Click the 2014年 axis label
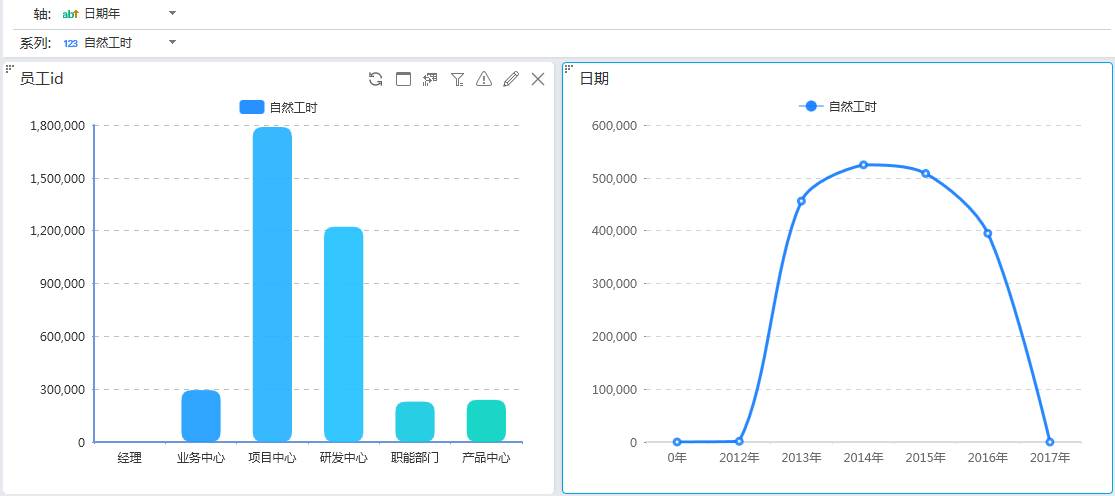Image resolution: width=1115 pixels, height=496 pixels. [863, 458]
